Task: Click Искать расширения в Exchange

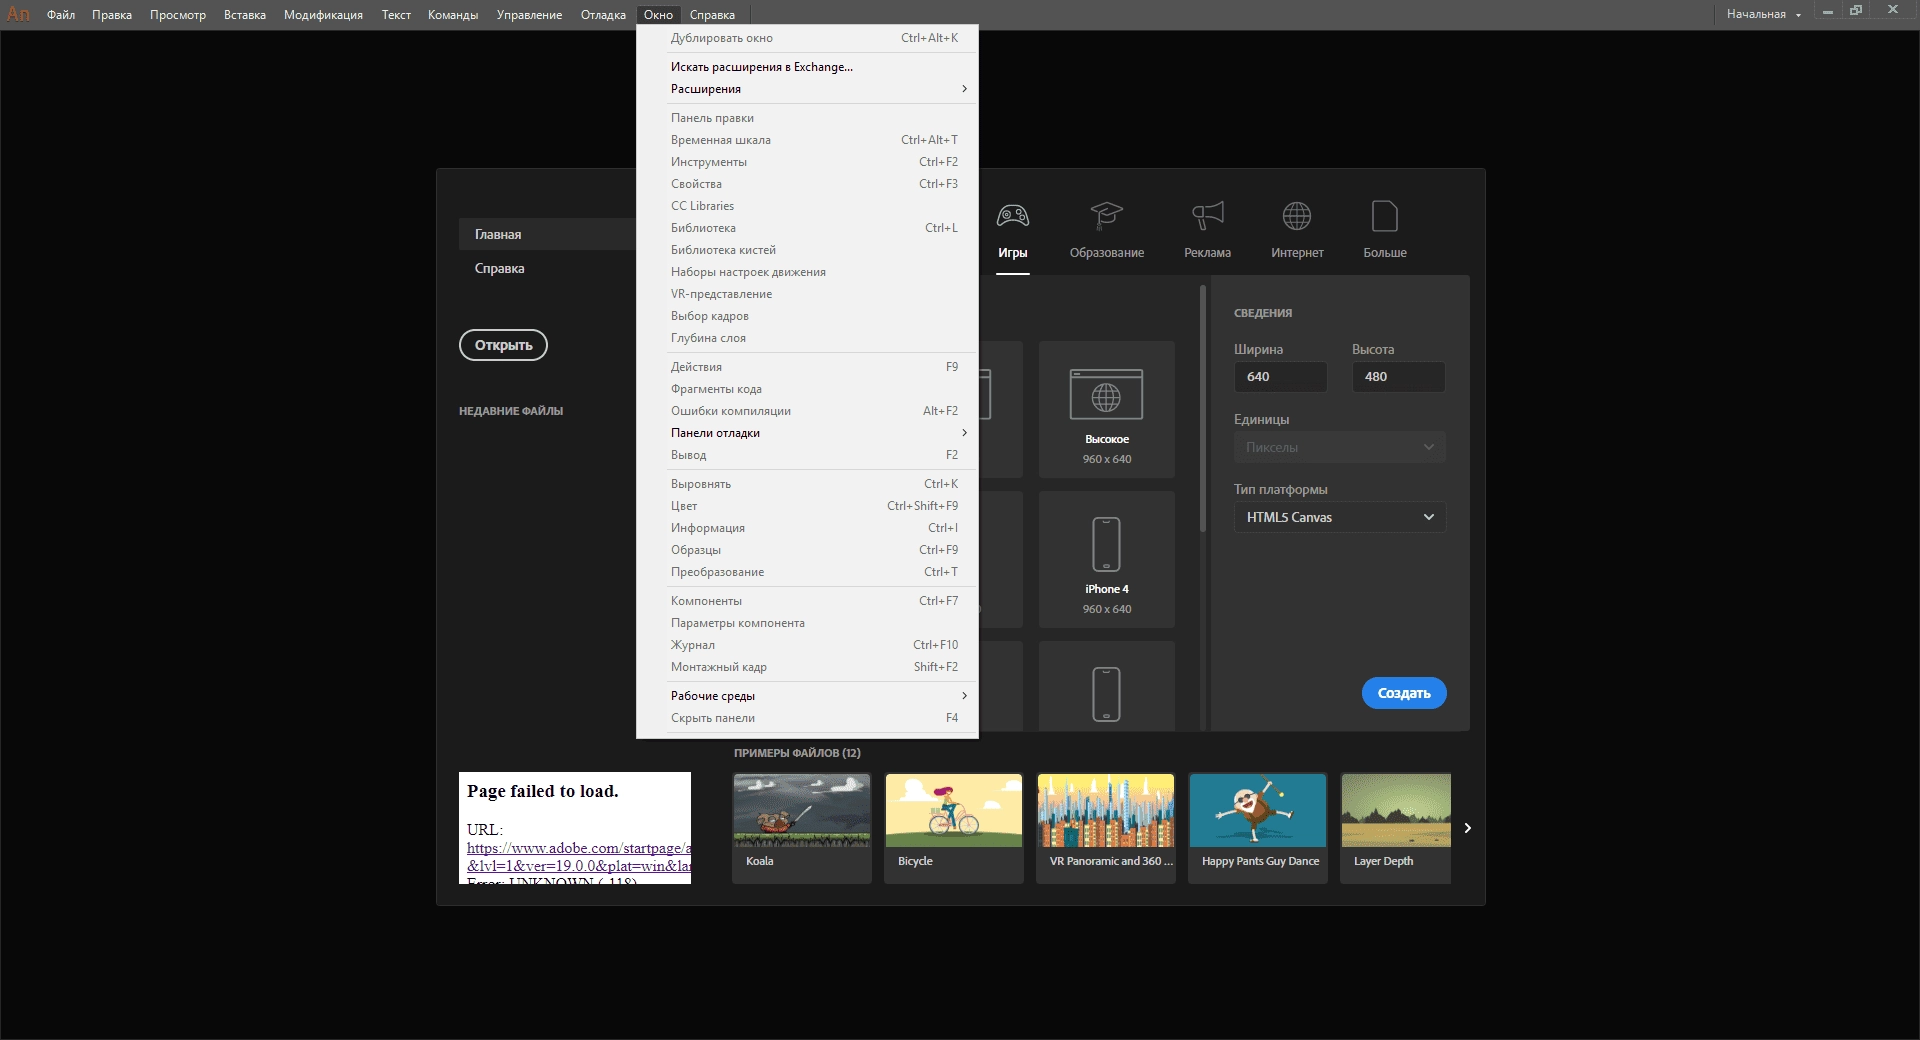Action: coord(807,67)
